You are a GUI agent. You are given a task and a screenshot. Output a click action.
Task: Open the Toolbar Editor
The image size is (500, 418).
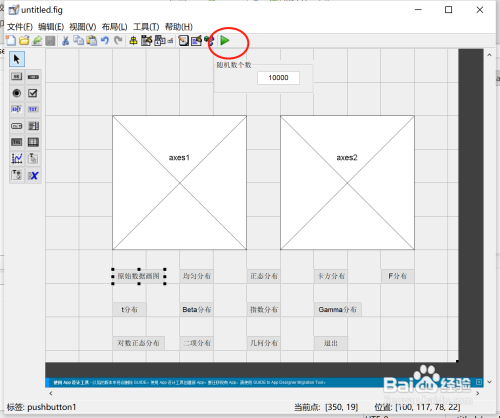point(170,41)
